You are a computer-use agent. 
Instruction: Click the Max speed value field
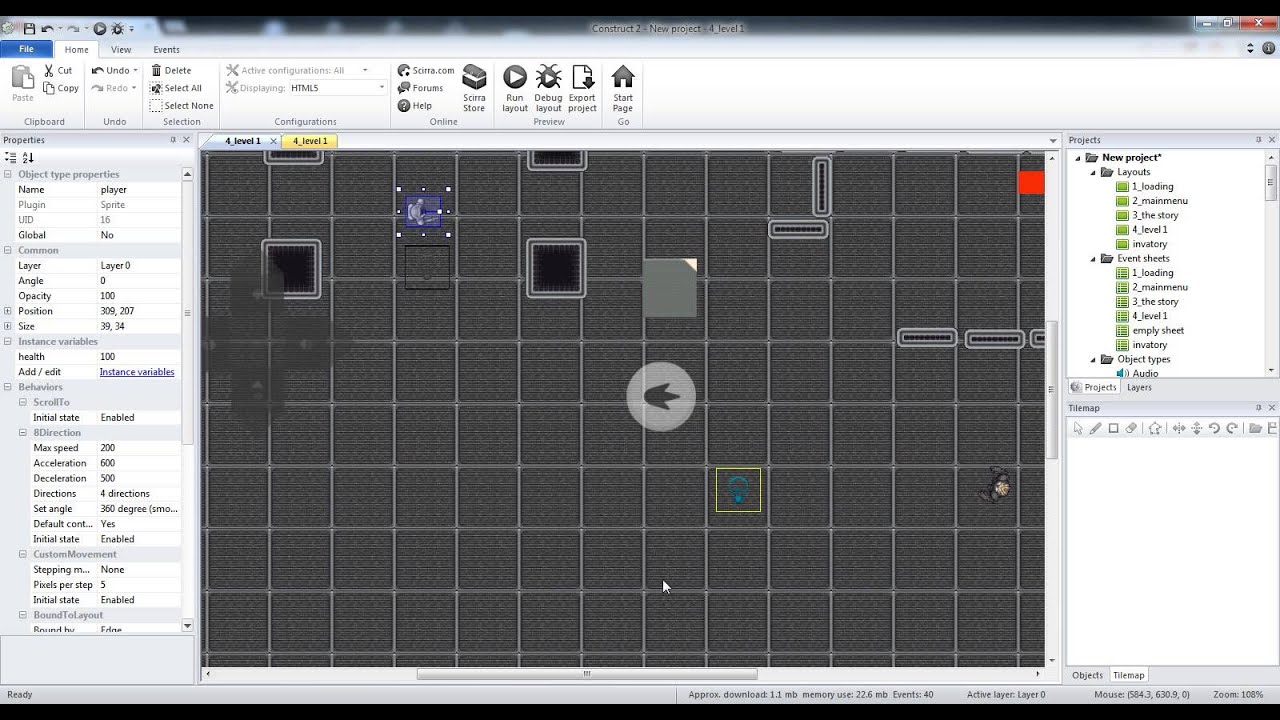click(138, 448)
